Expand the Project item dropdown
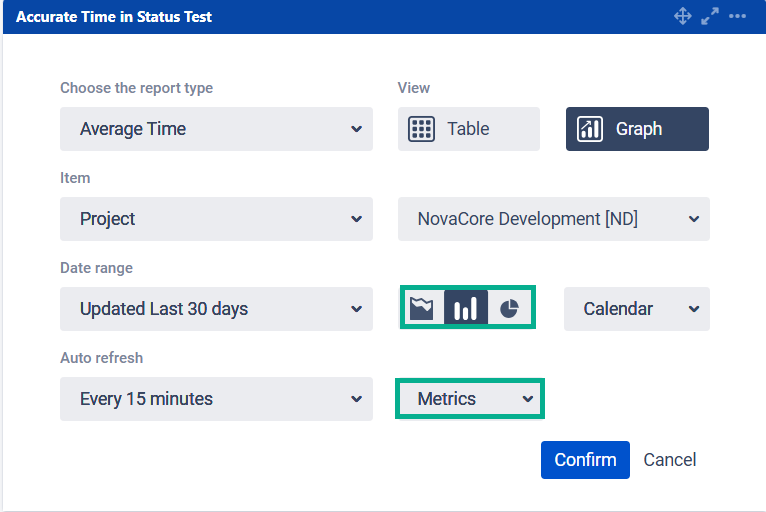 (216, 219)
